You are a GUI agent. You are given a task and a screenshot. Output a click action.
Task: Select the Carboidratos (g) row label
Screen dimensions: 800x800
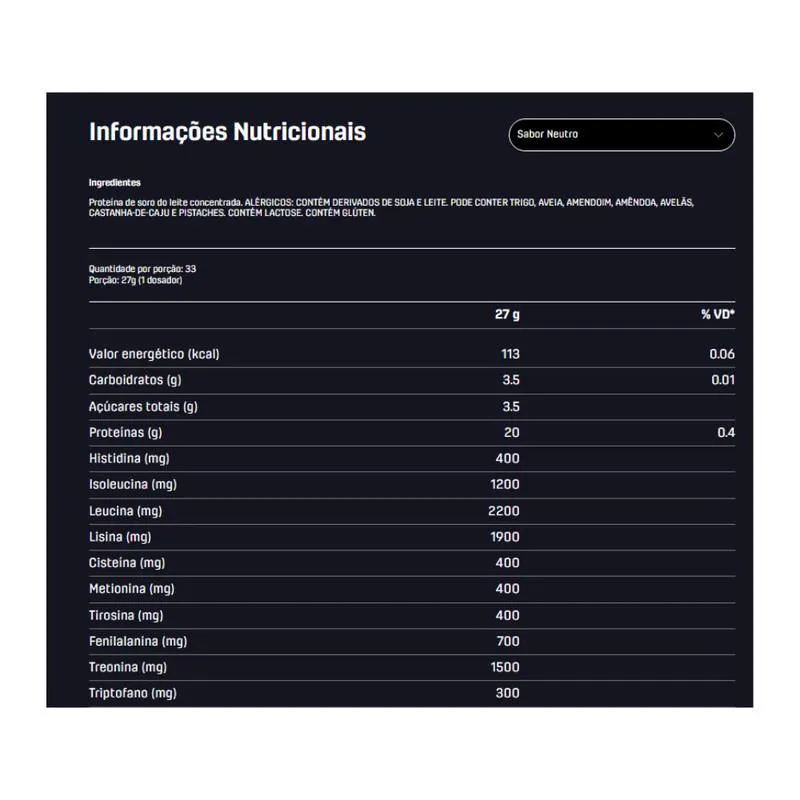tap(135, 380)
